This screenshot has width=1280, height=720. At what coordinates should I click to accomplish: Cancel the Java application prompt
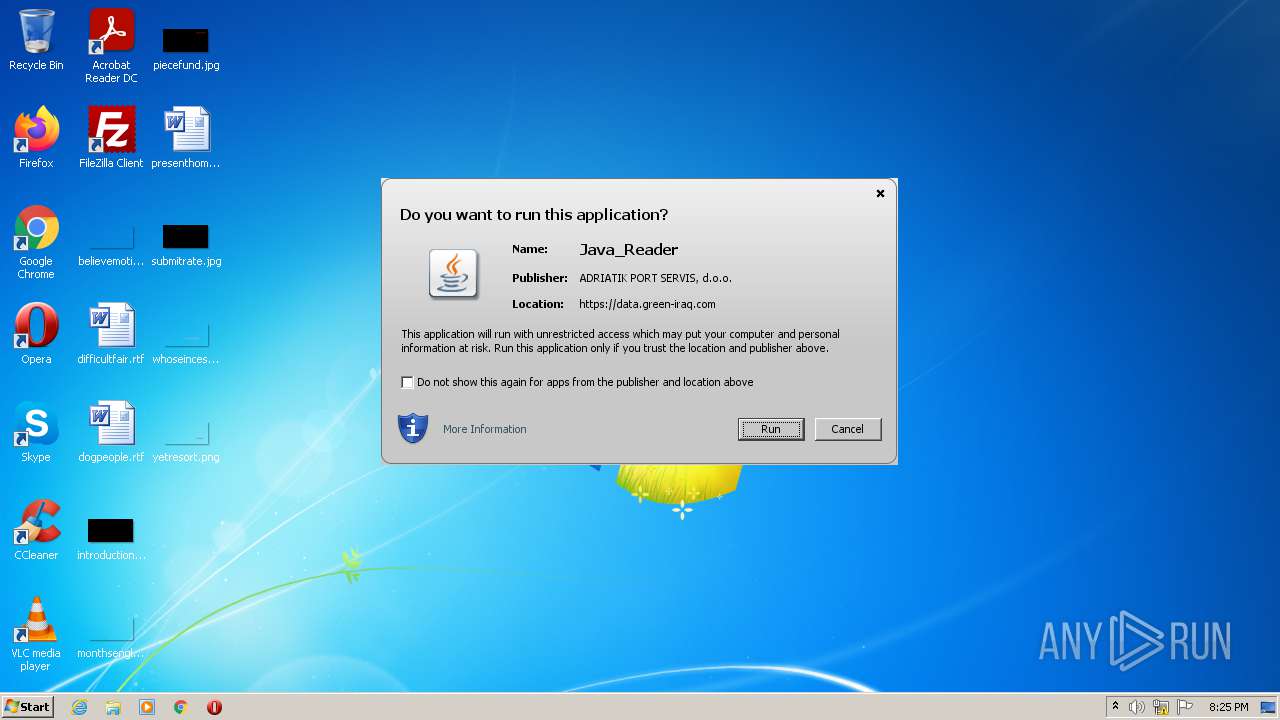[847, 429]
